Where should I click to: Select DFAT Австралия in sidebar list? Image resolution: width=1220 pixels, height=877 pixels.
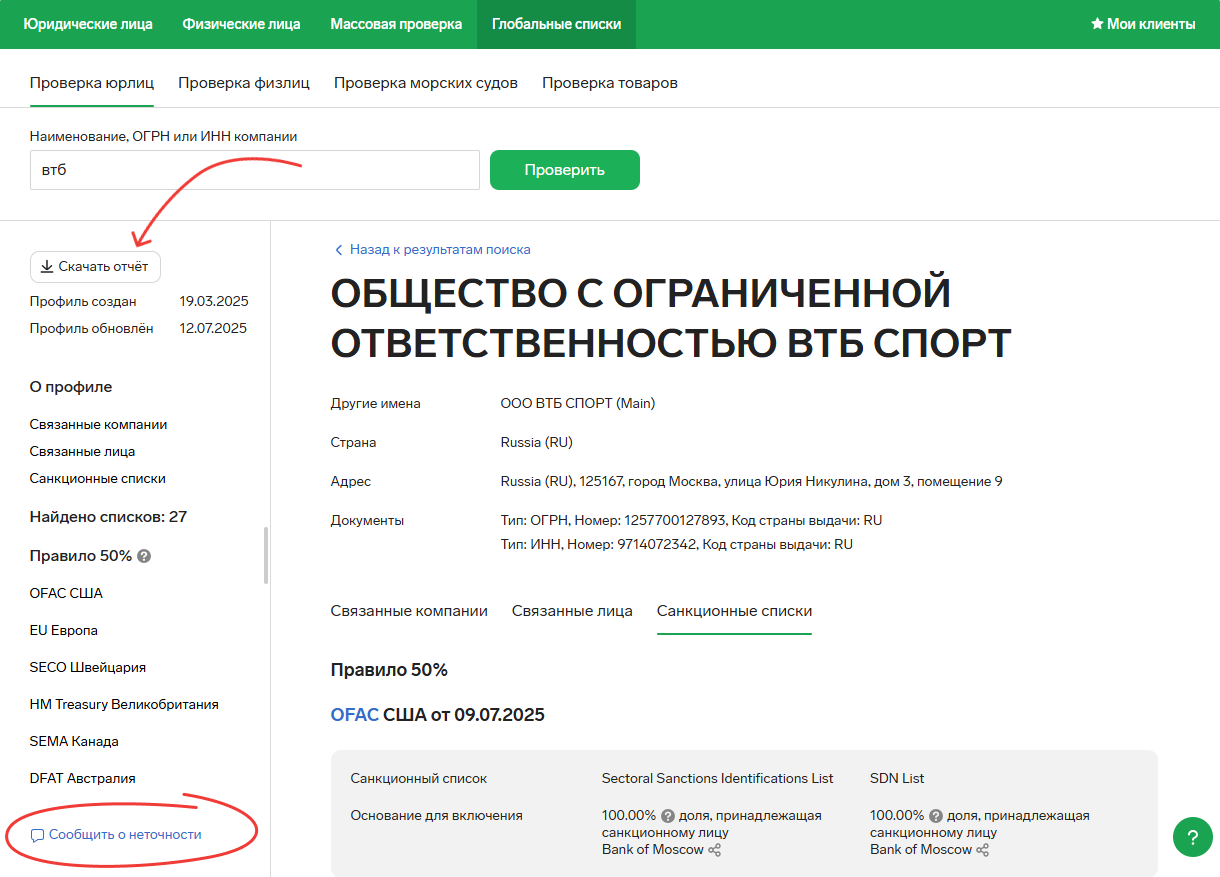tap(83, 779)
